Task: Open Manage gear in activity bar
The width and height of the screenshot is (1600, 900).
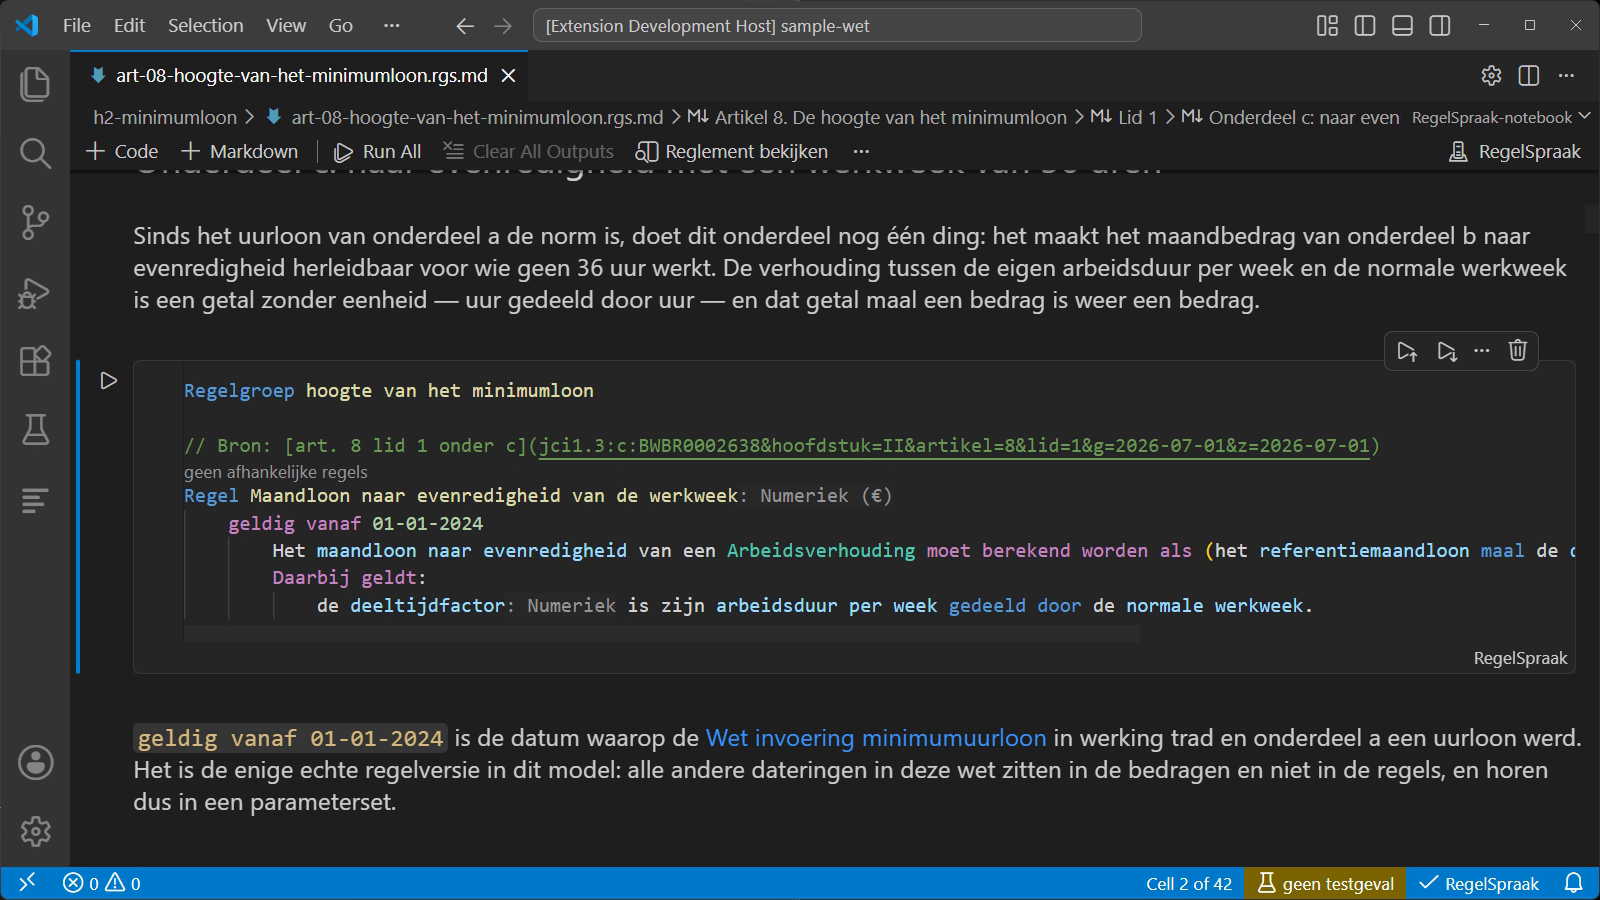Action: click(x=35, y=831)
